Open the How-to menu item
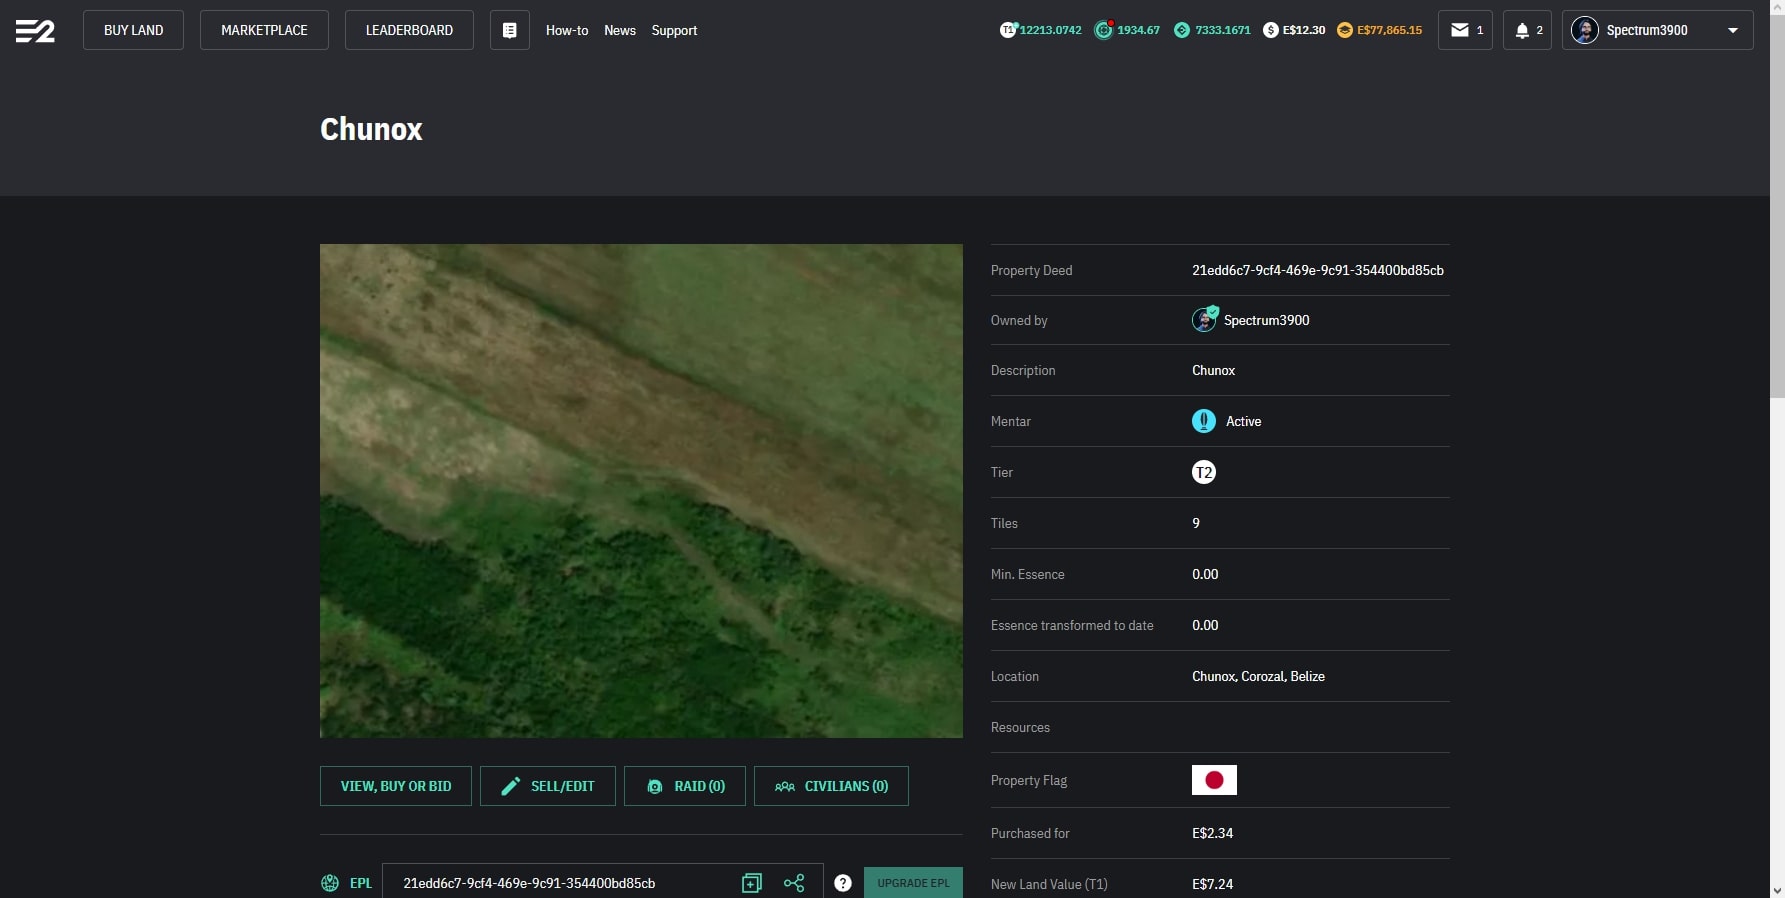1785x898 pixels. pyautogui.click(x=567, y=30)
